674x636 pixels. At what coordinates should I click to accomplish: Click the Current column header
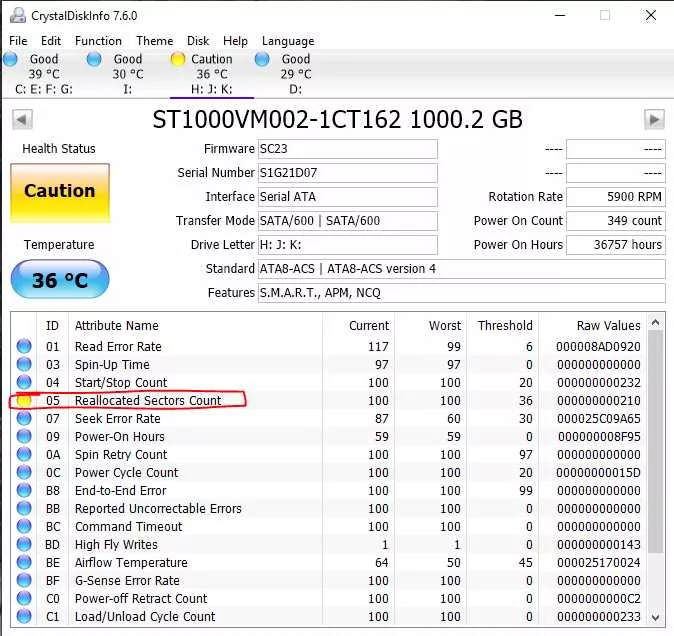pyautogui.click(x=369, y=326)
